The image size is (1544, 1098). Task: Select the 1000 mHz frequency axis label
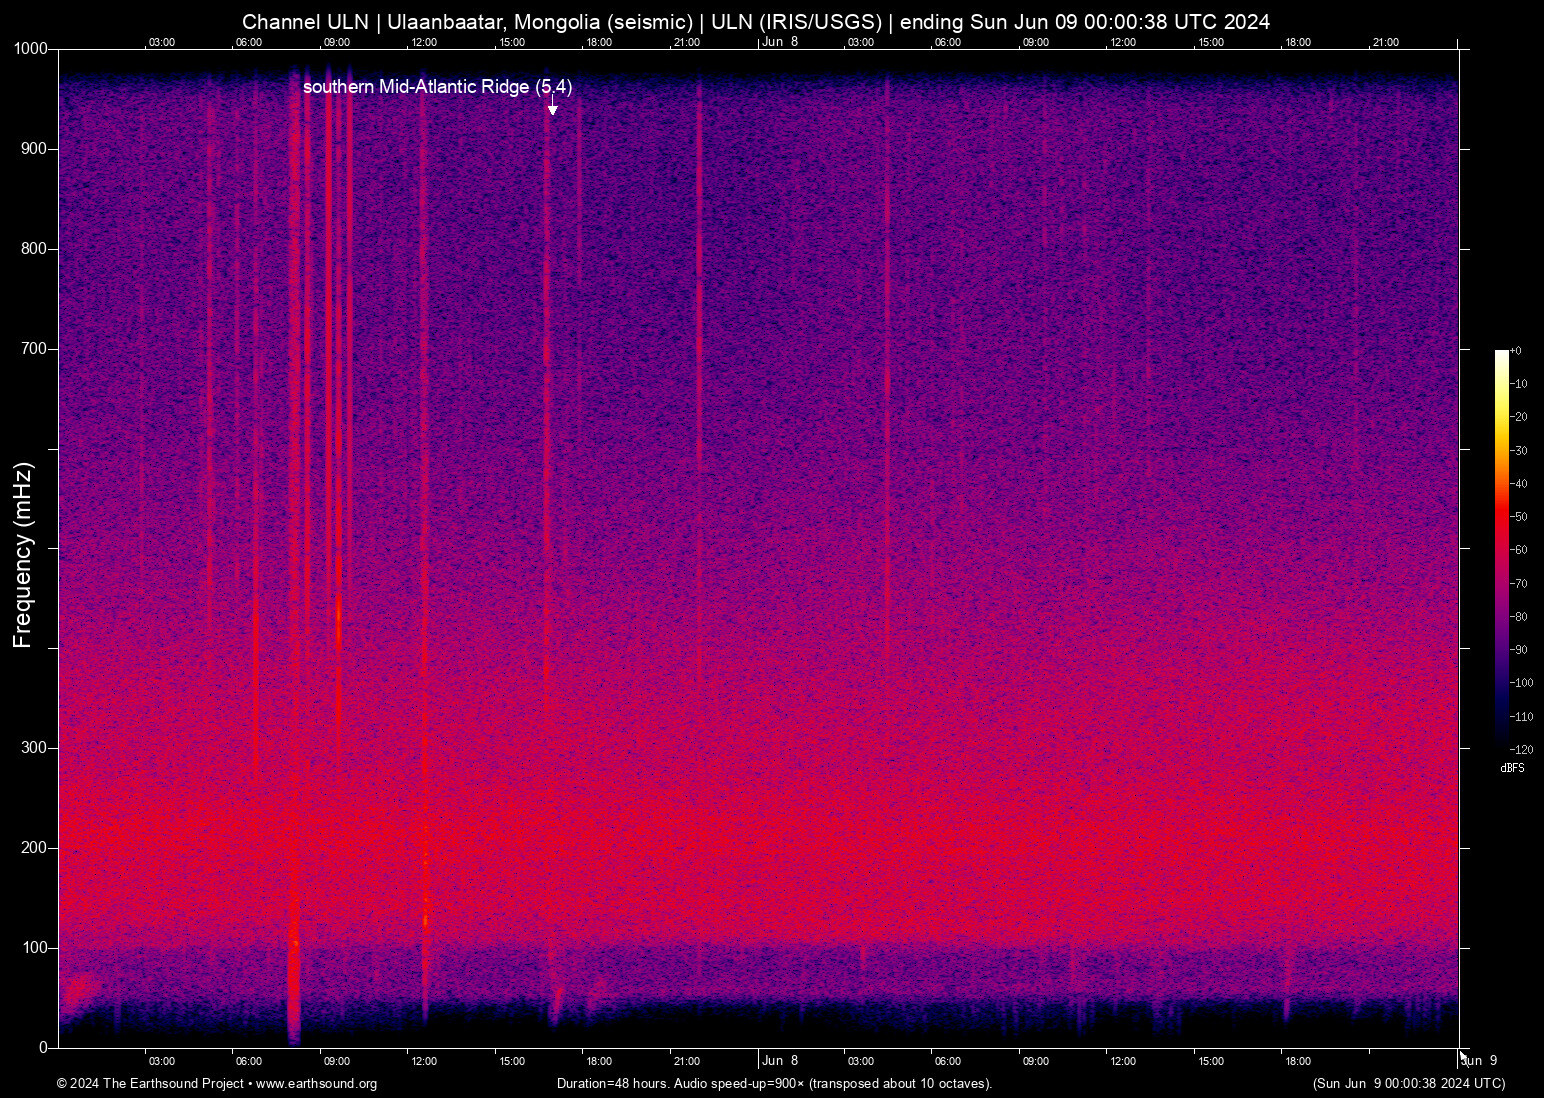click(x=29, y=49)
